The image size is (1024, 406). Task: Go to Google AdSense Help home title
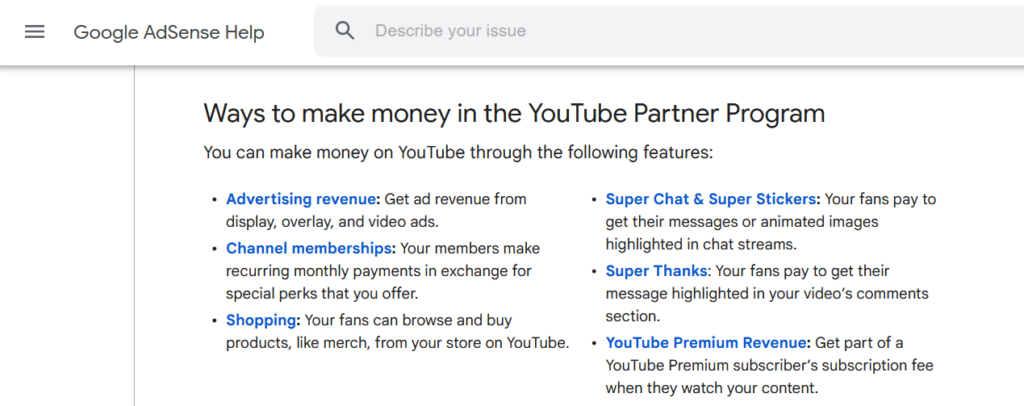169,32
